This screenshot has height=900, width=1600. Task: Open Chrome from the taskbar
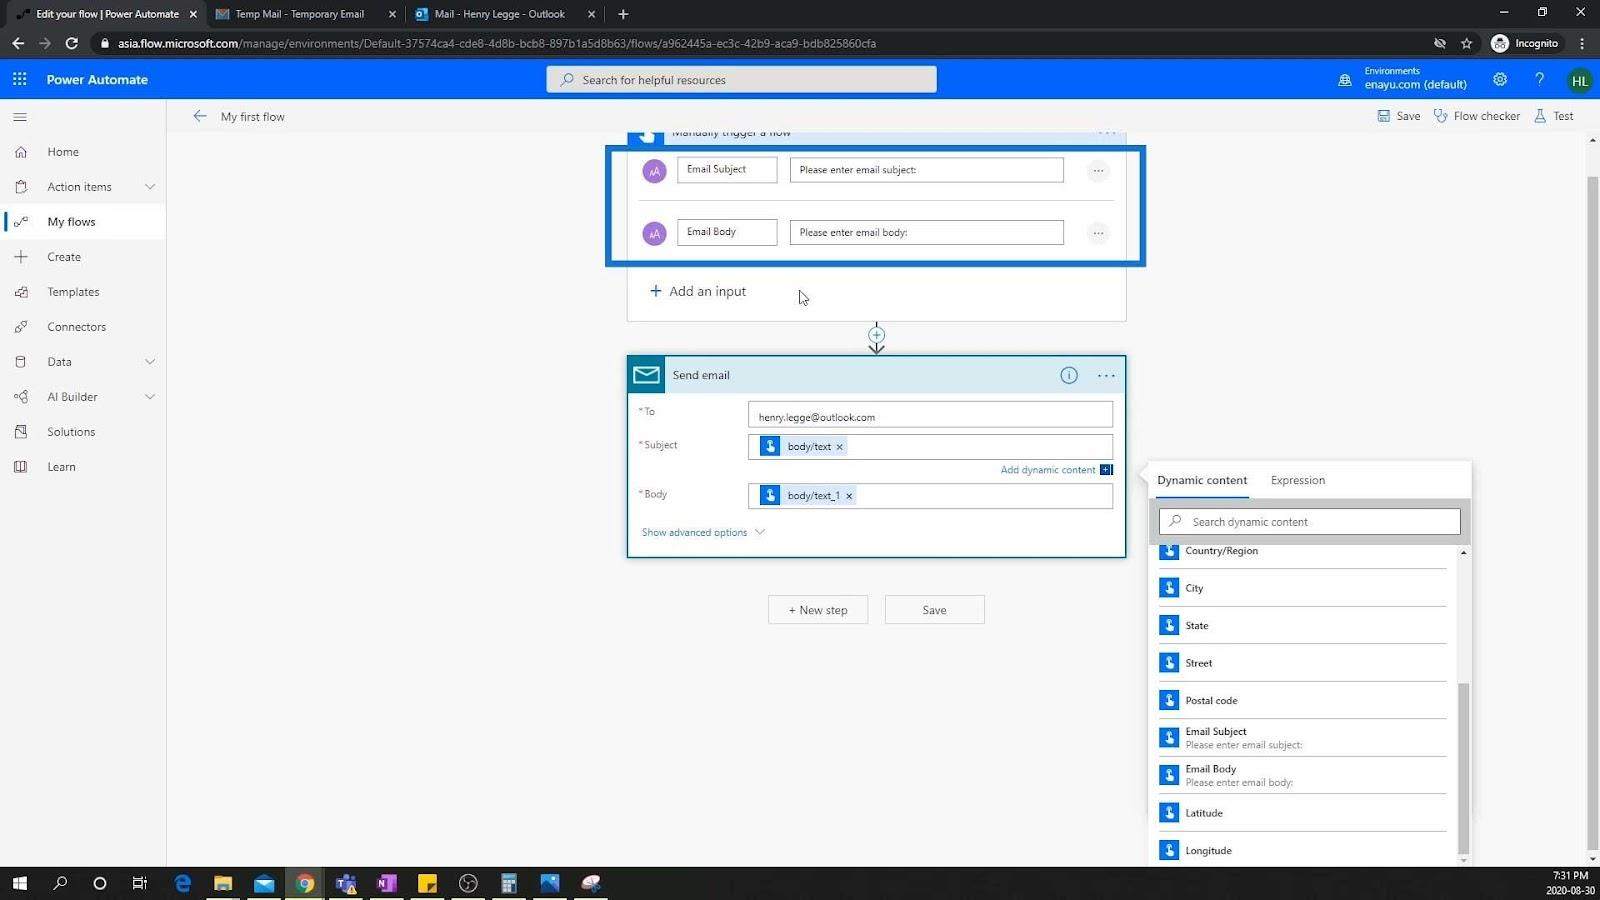305,883
